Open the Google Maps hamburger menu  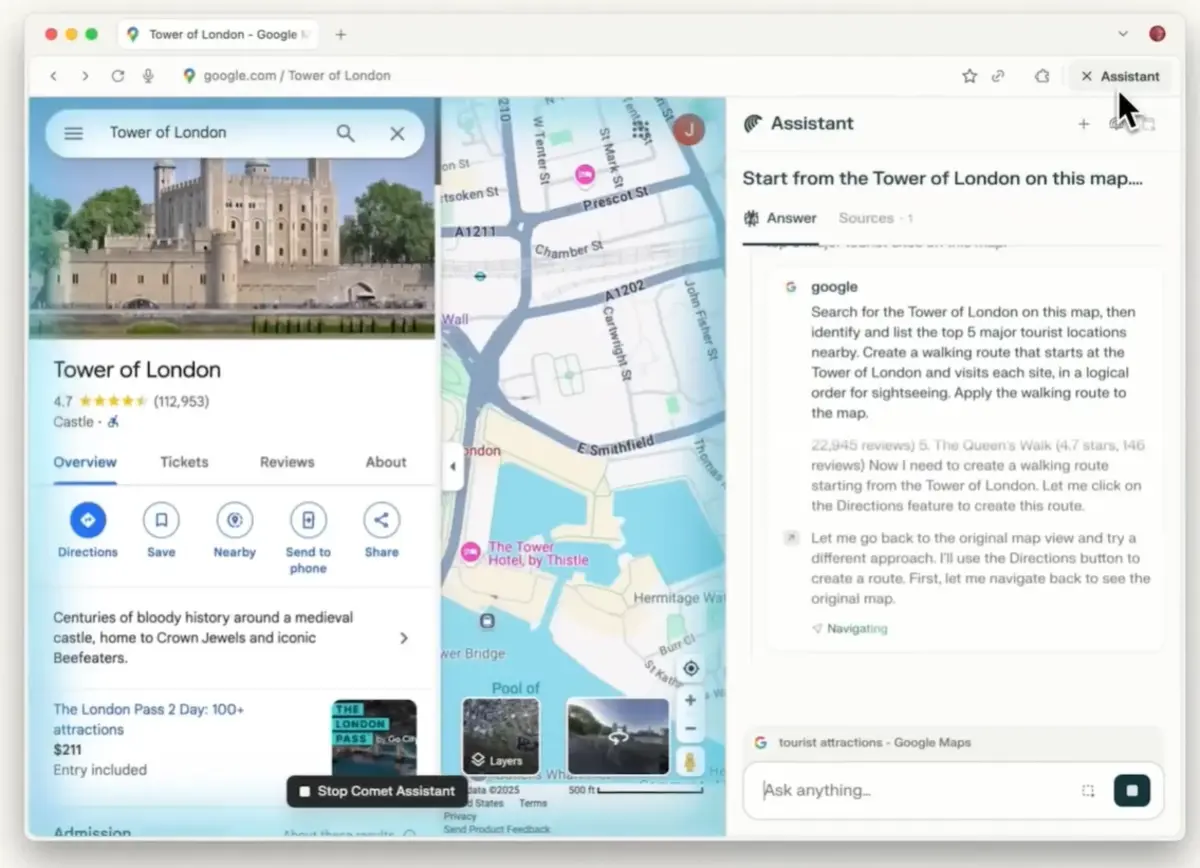[73, 133]
